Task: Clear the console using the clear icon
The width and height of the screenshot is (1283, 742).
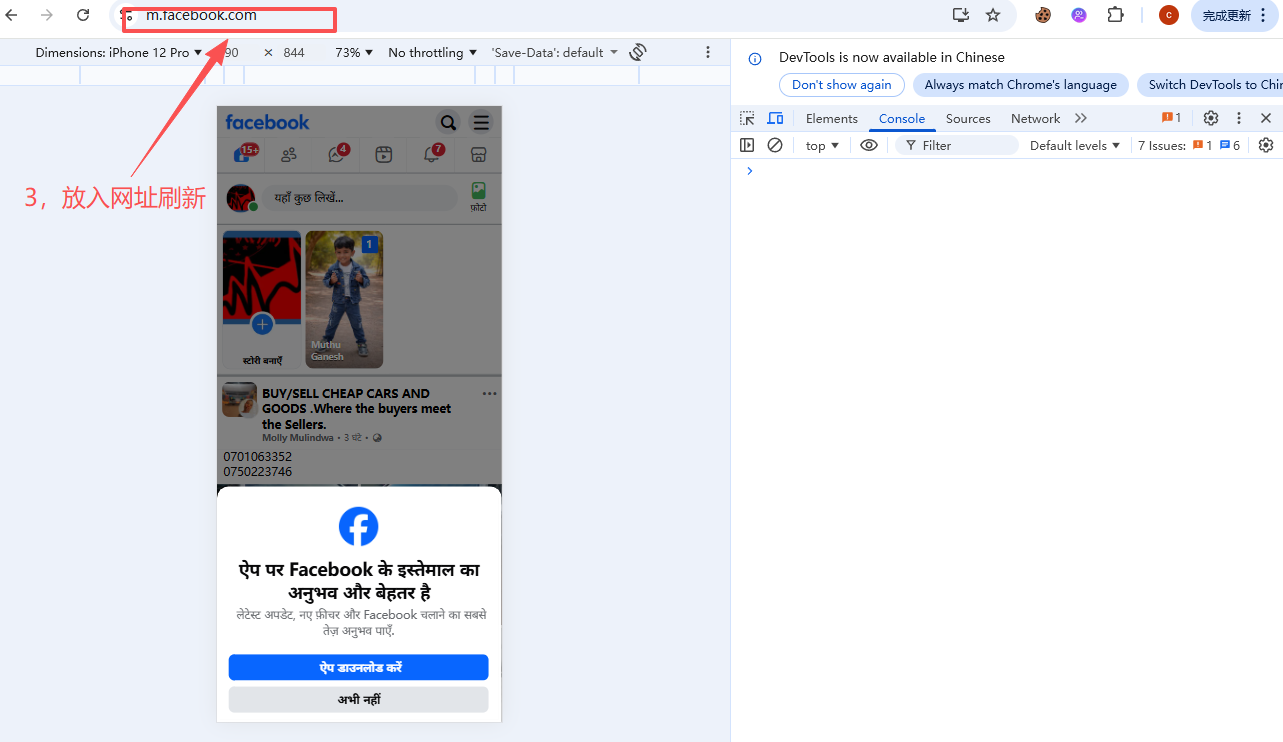Action: (x=775, y=145)
